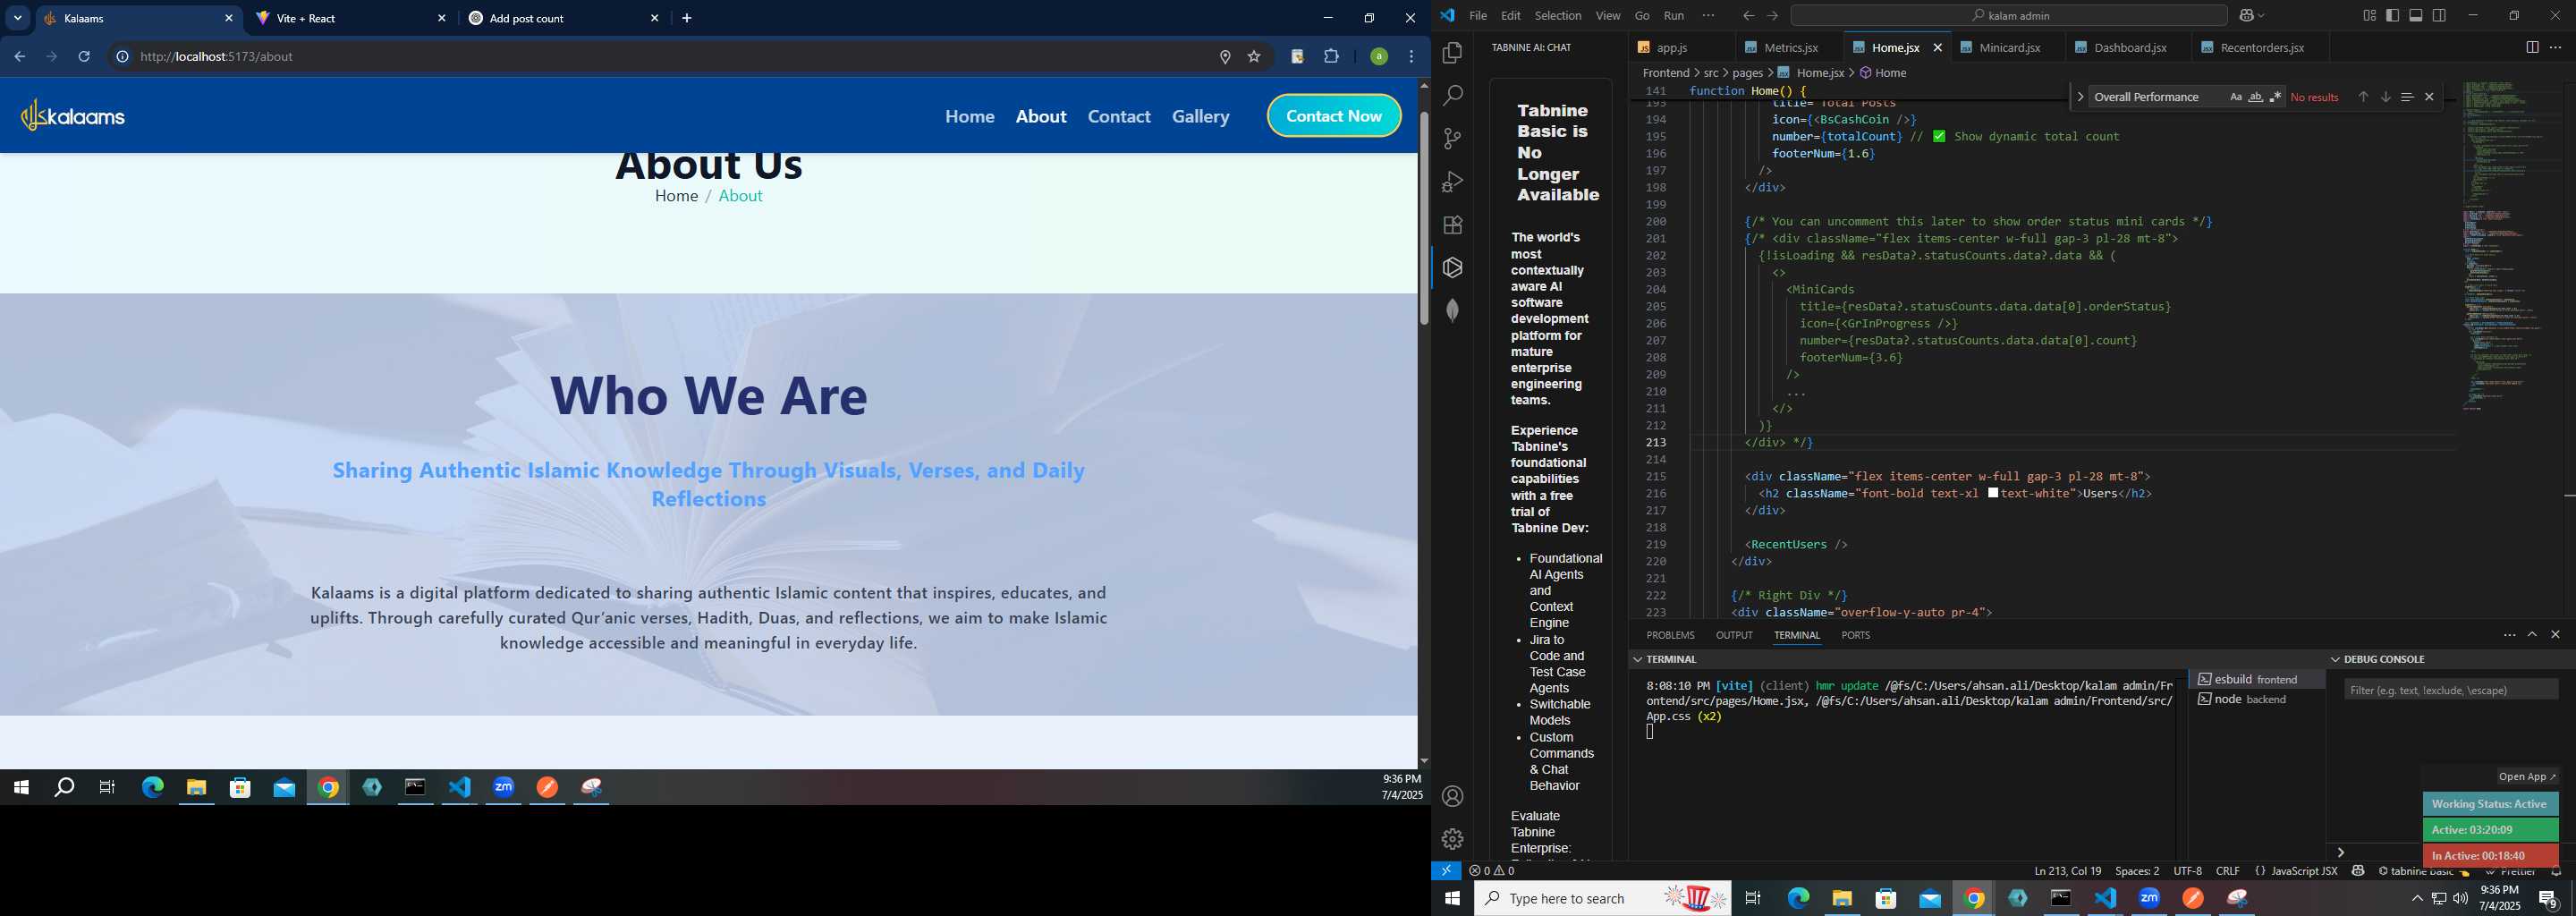2576x916 pixels.
Task: Go forward in VS Code navigation history
Action: [1772, 16]
